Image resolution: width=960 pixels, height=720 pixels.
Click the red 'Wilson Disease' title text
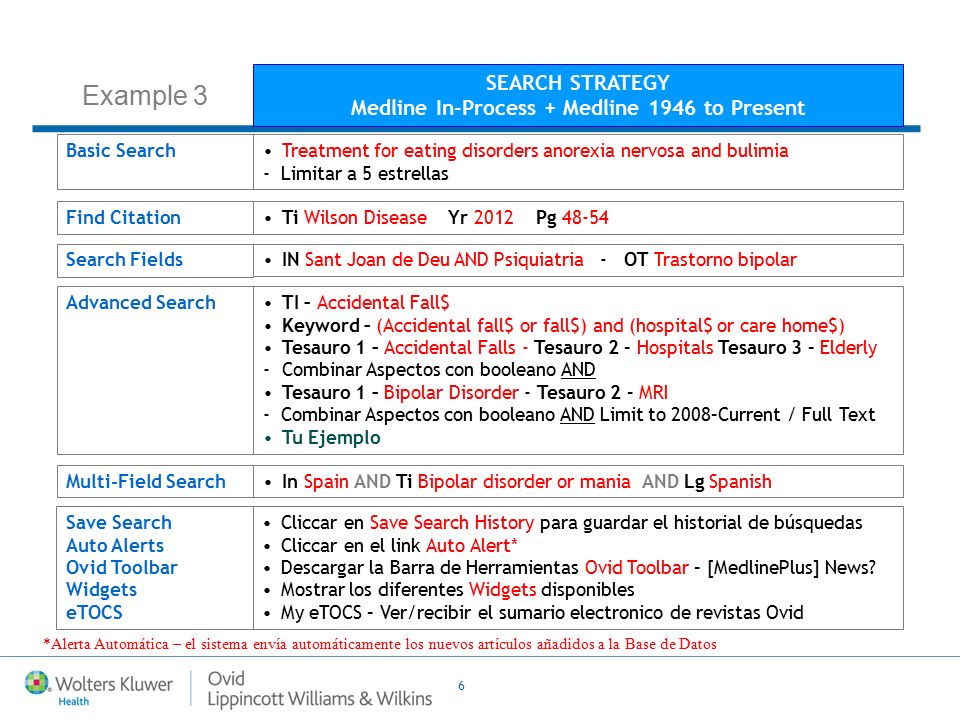click(x=366, y=217)
